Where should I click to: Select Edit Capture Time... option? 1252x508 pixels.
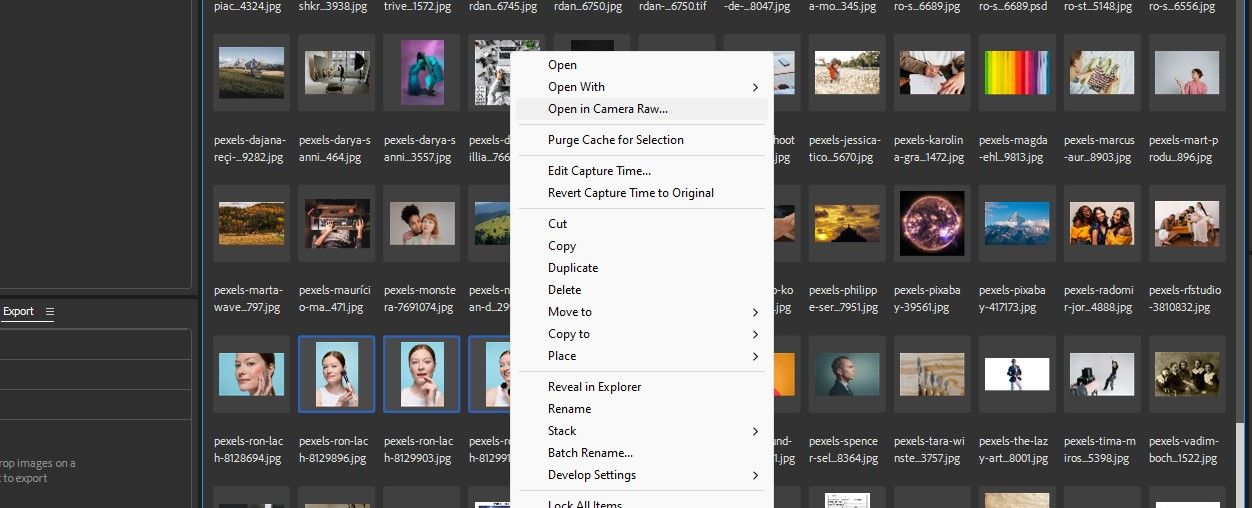click(599, 171)
